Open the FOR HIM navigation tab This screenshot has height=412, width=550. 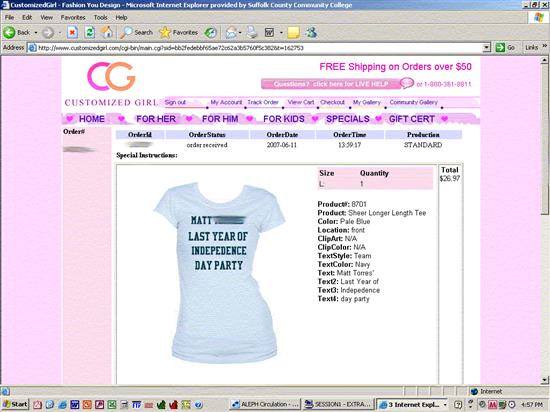220,119
